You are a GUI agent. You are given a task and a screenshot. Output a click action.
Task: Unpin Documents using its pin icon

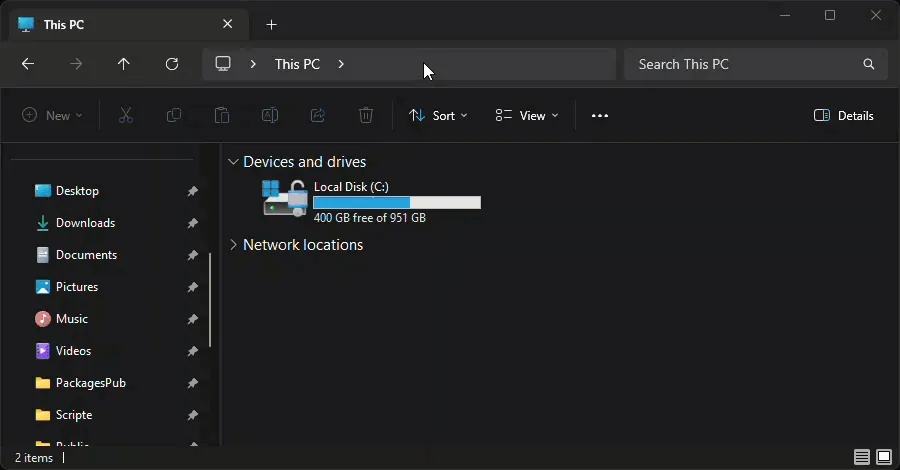[x=192, y=255]
